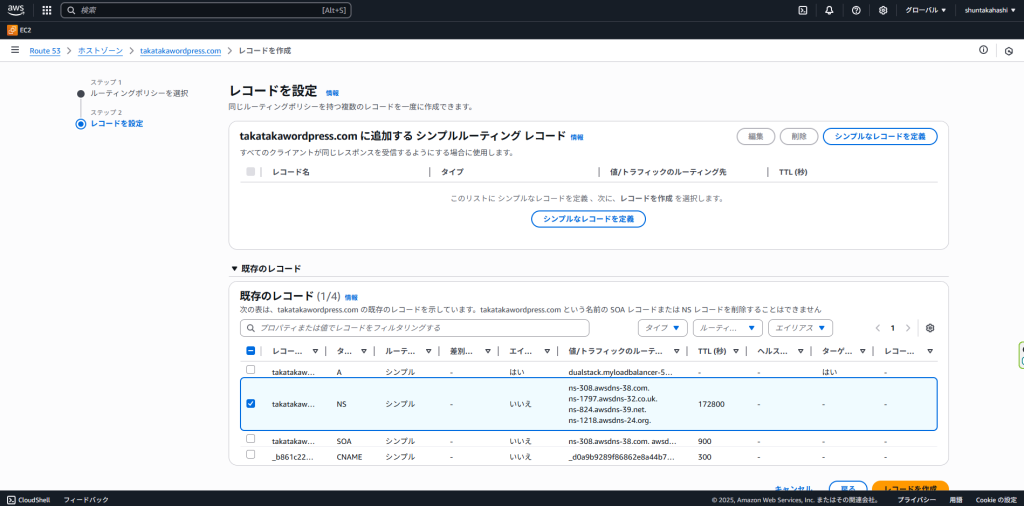Screen dimensions: 1024x506
Task: Uncheck the NS record row checkbox
Action: 251,403
